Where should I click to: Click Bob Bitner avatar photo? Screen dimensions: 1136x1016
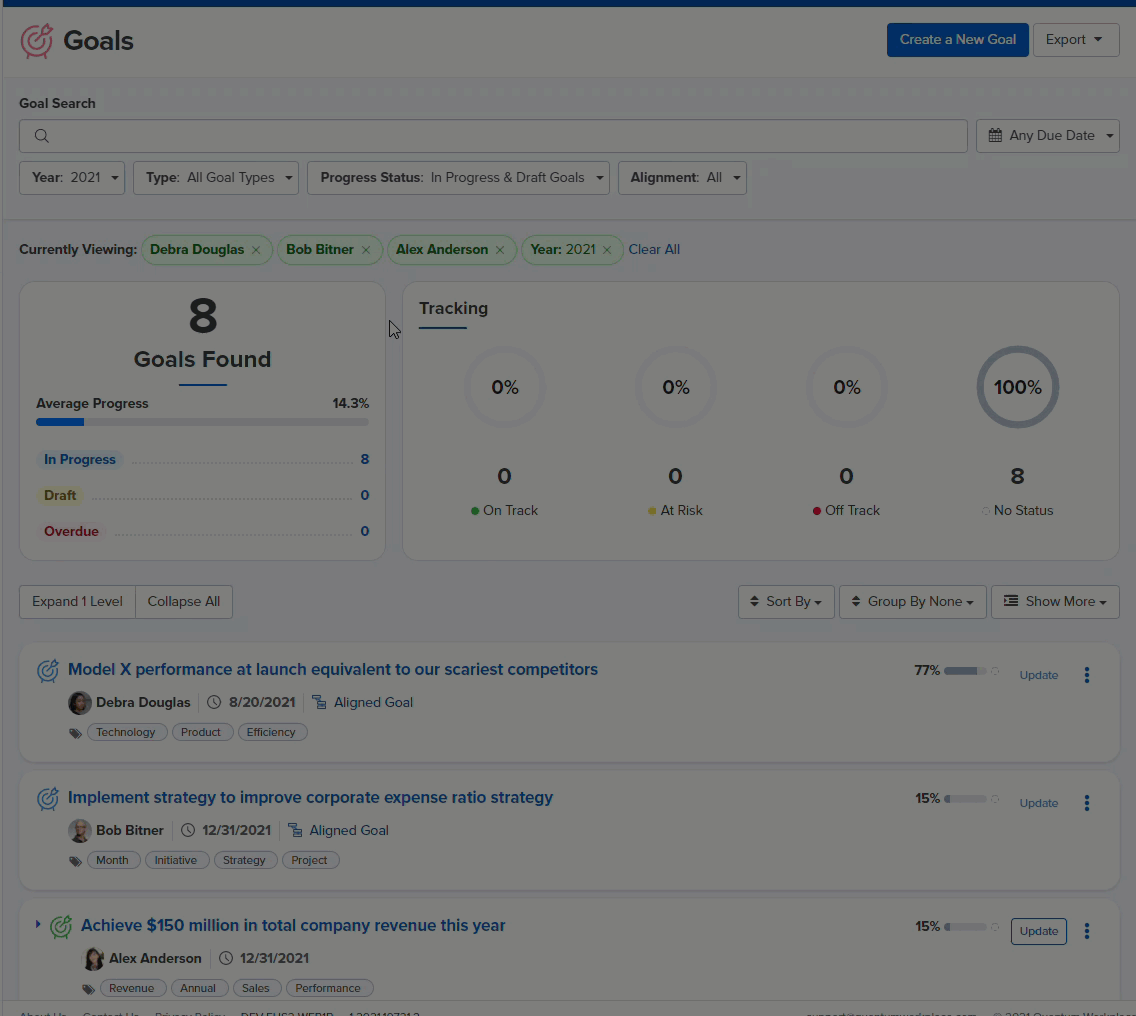80,830
